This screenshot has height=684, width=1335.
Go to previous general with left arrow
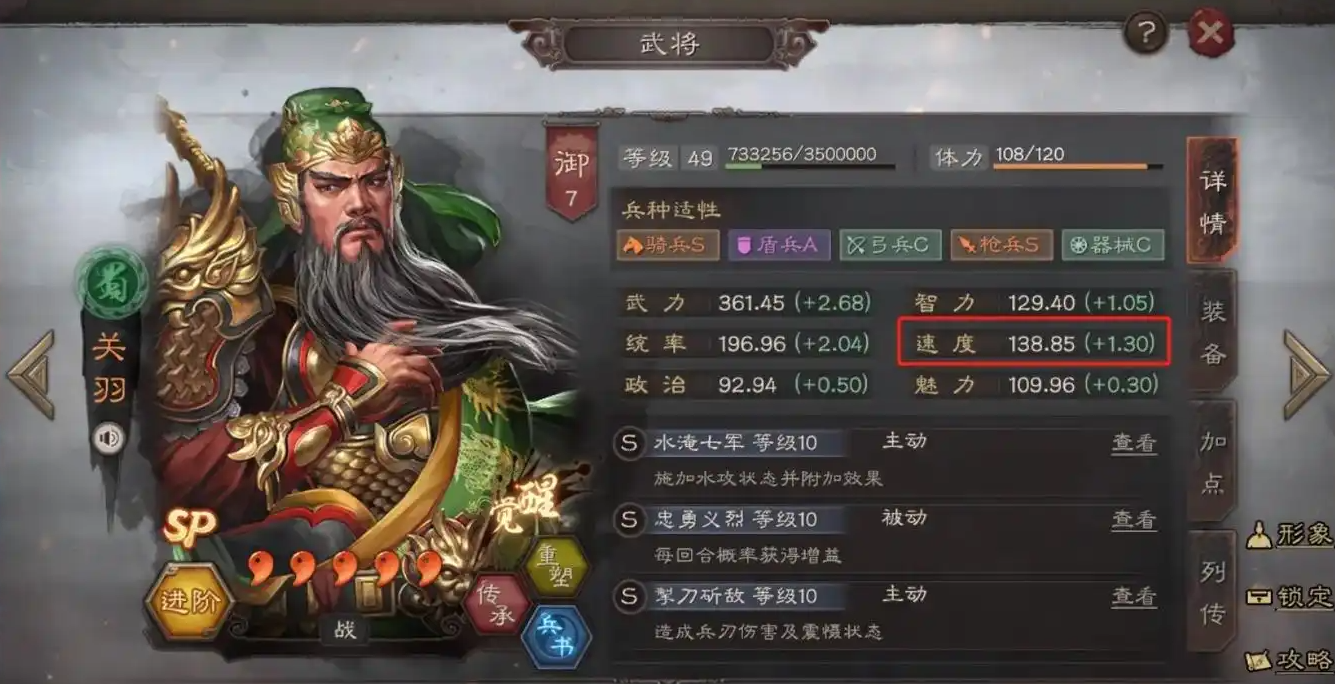(x=31, y=374)
